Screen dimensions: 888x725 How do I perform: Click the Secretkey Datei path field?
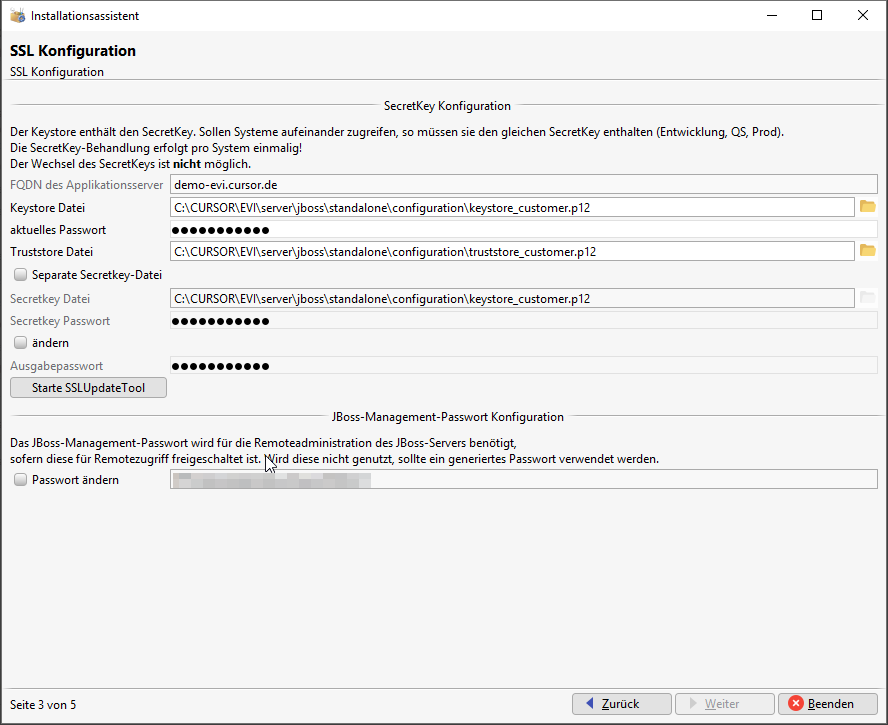point(512,298)
